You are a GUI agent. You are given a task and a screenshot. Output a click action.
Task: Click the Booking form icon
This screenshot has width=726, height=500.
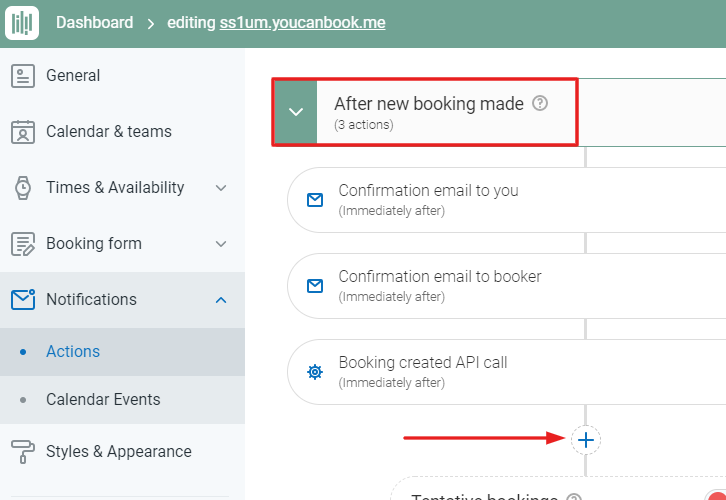tap(22, 244)
